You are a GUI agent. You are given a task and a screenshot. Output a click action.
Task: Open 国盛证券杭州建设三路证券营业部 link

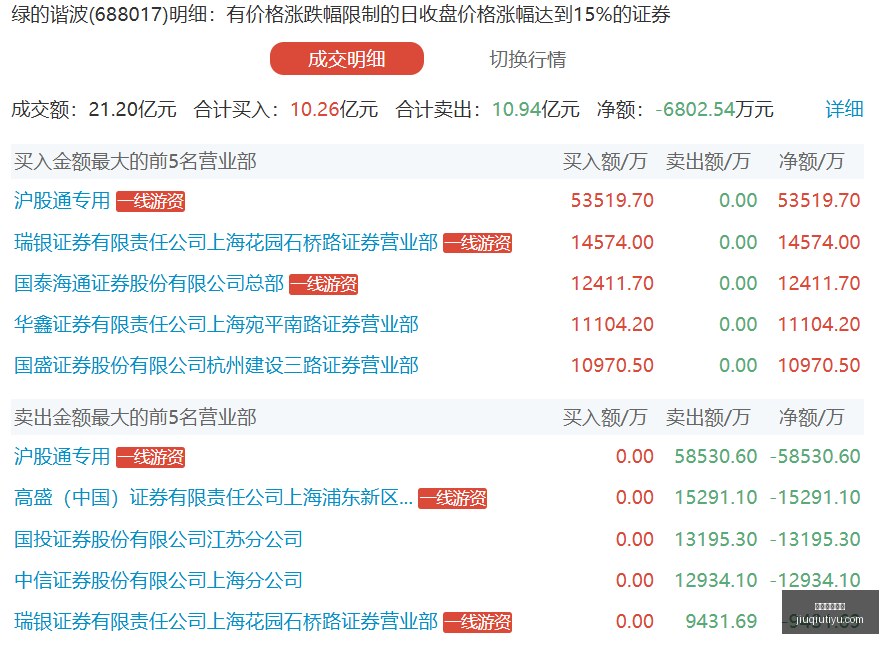(216, 365)
